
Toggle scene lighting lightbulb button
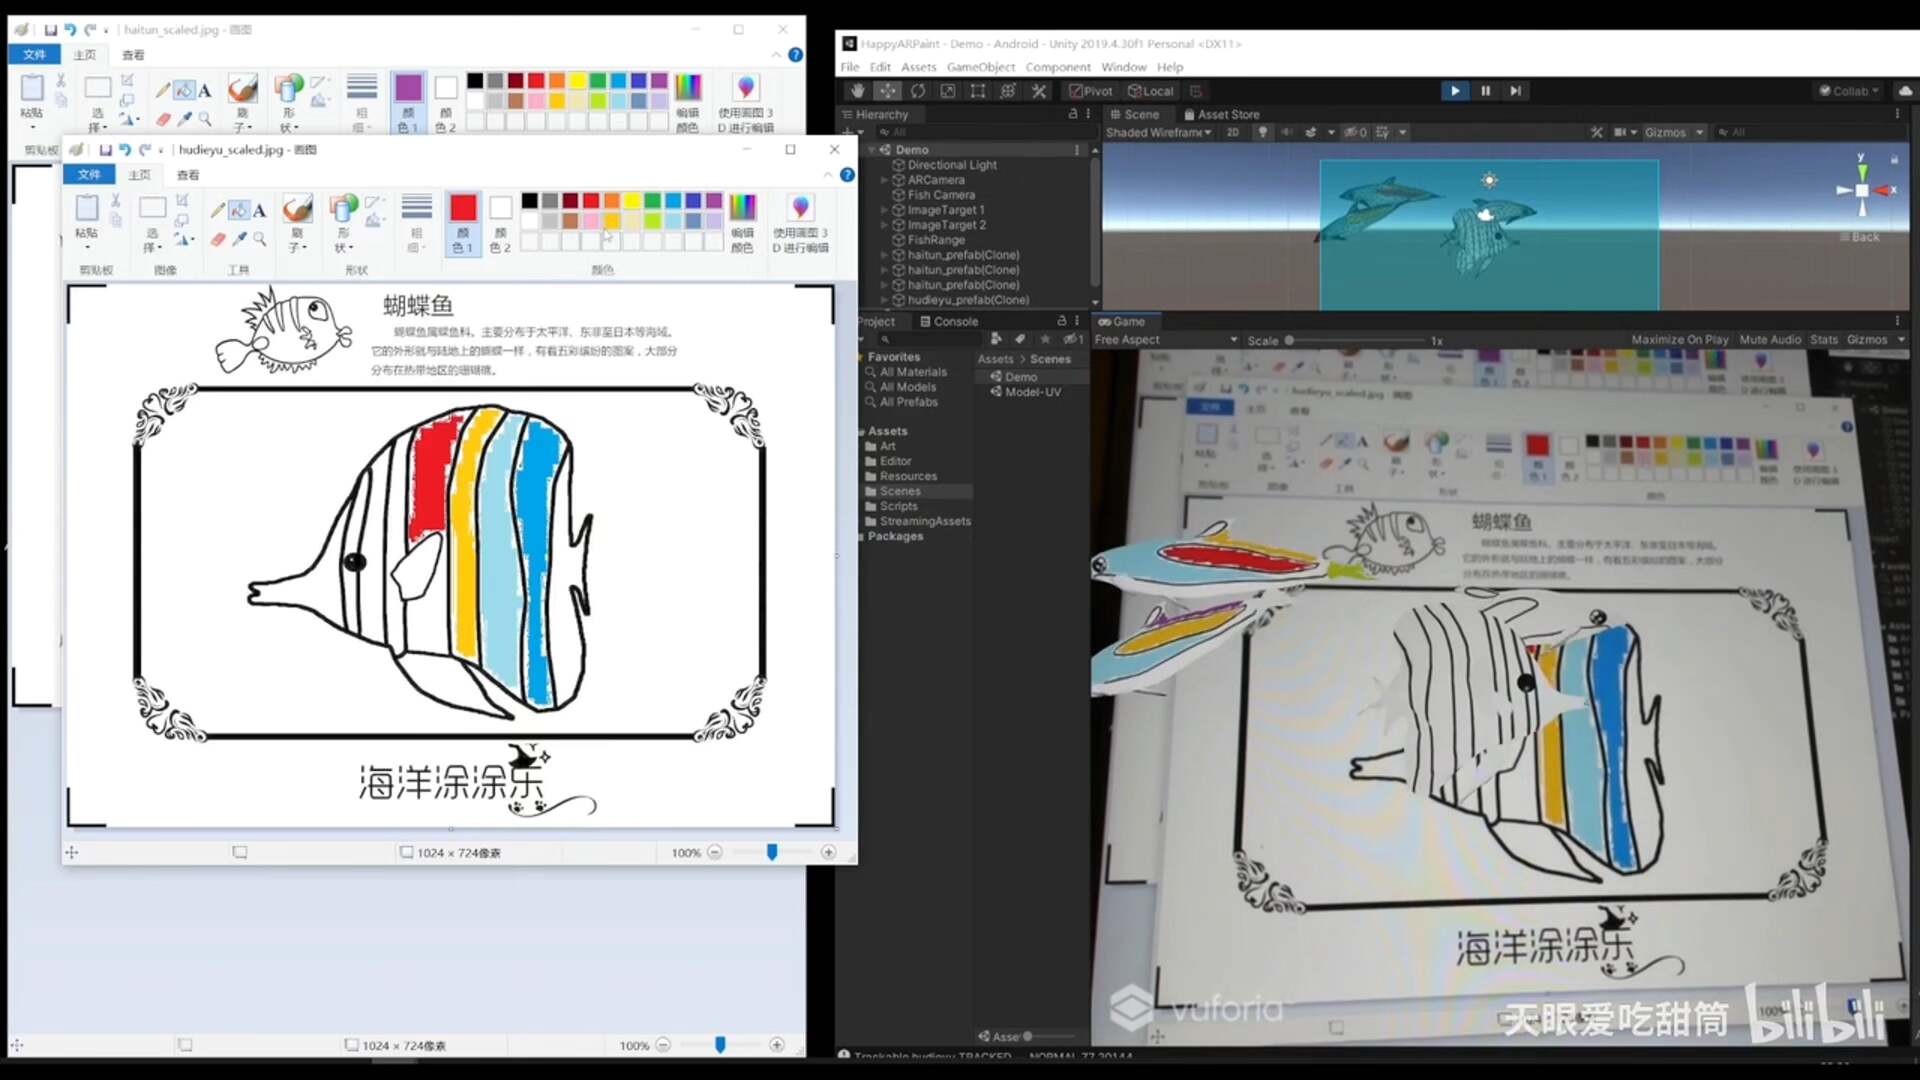click(x=1262, y=132)
